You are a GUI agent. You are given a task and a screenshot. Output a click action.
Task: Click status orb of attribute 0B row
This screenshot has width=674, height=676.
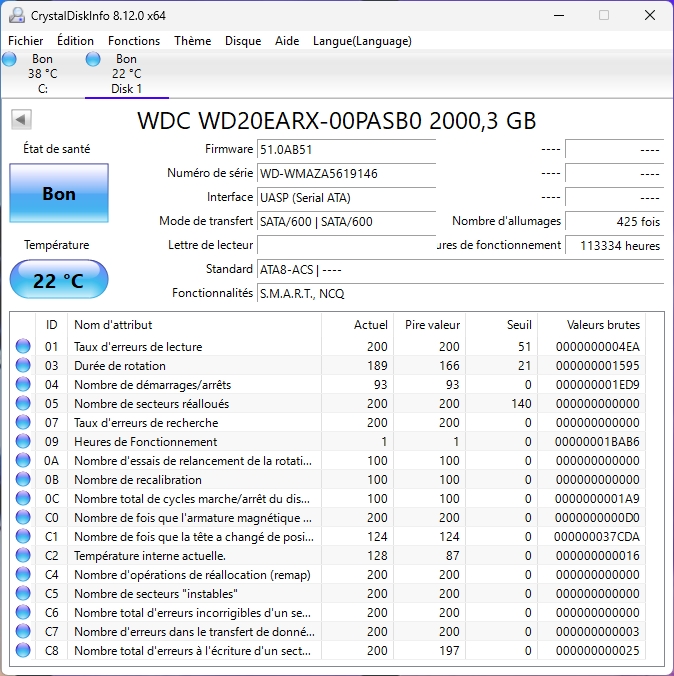pos(23,479)
